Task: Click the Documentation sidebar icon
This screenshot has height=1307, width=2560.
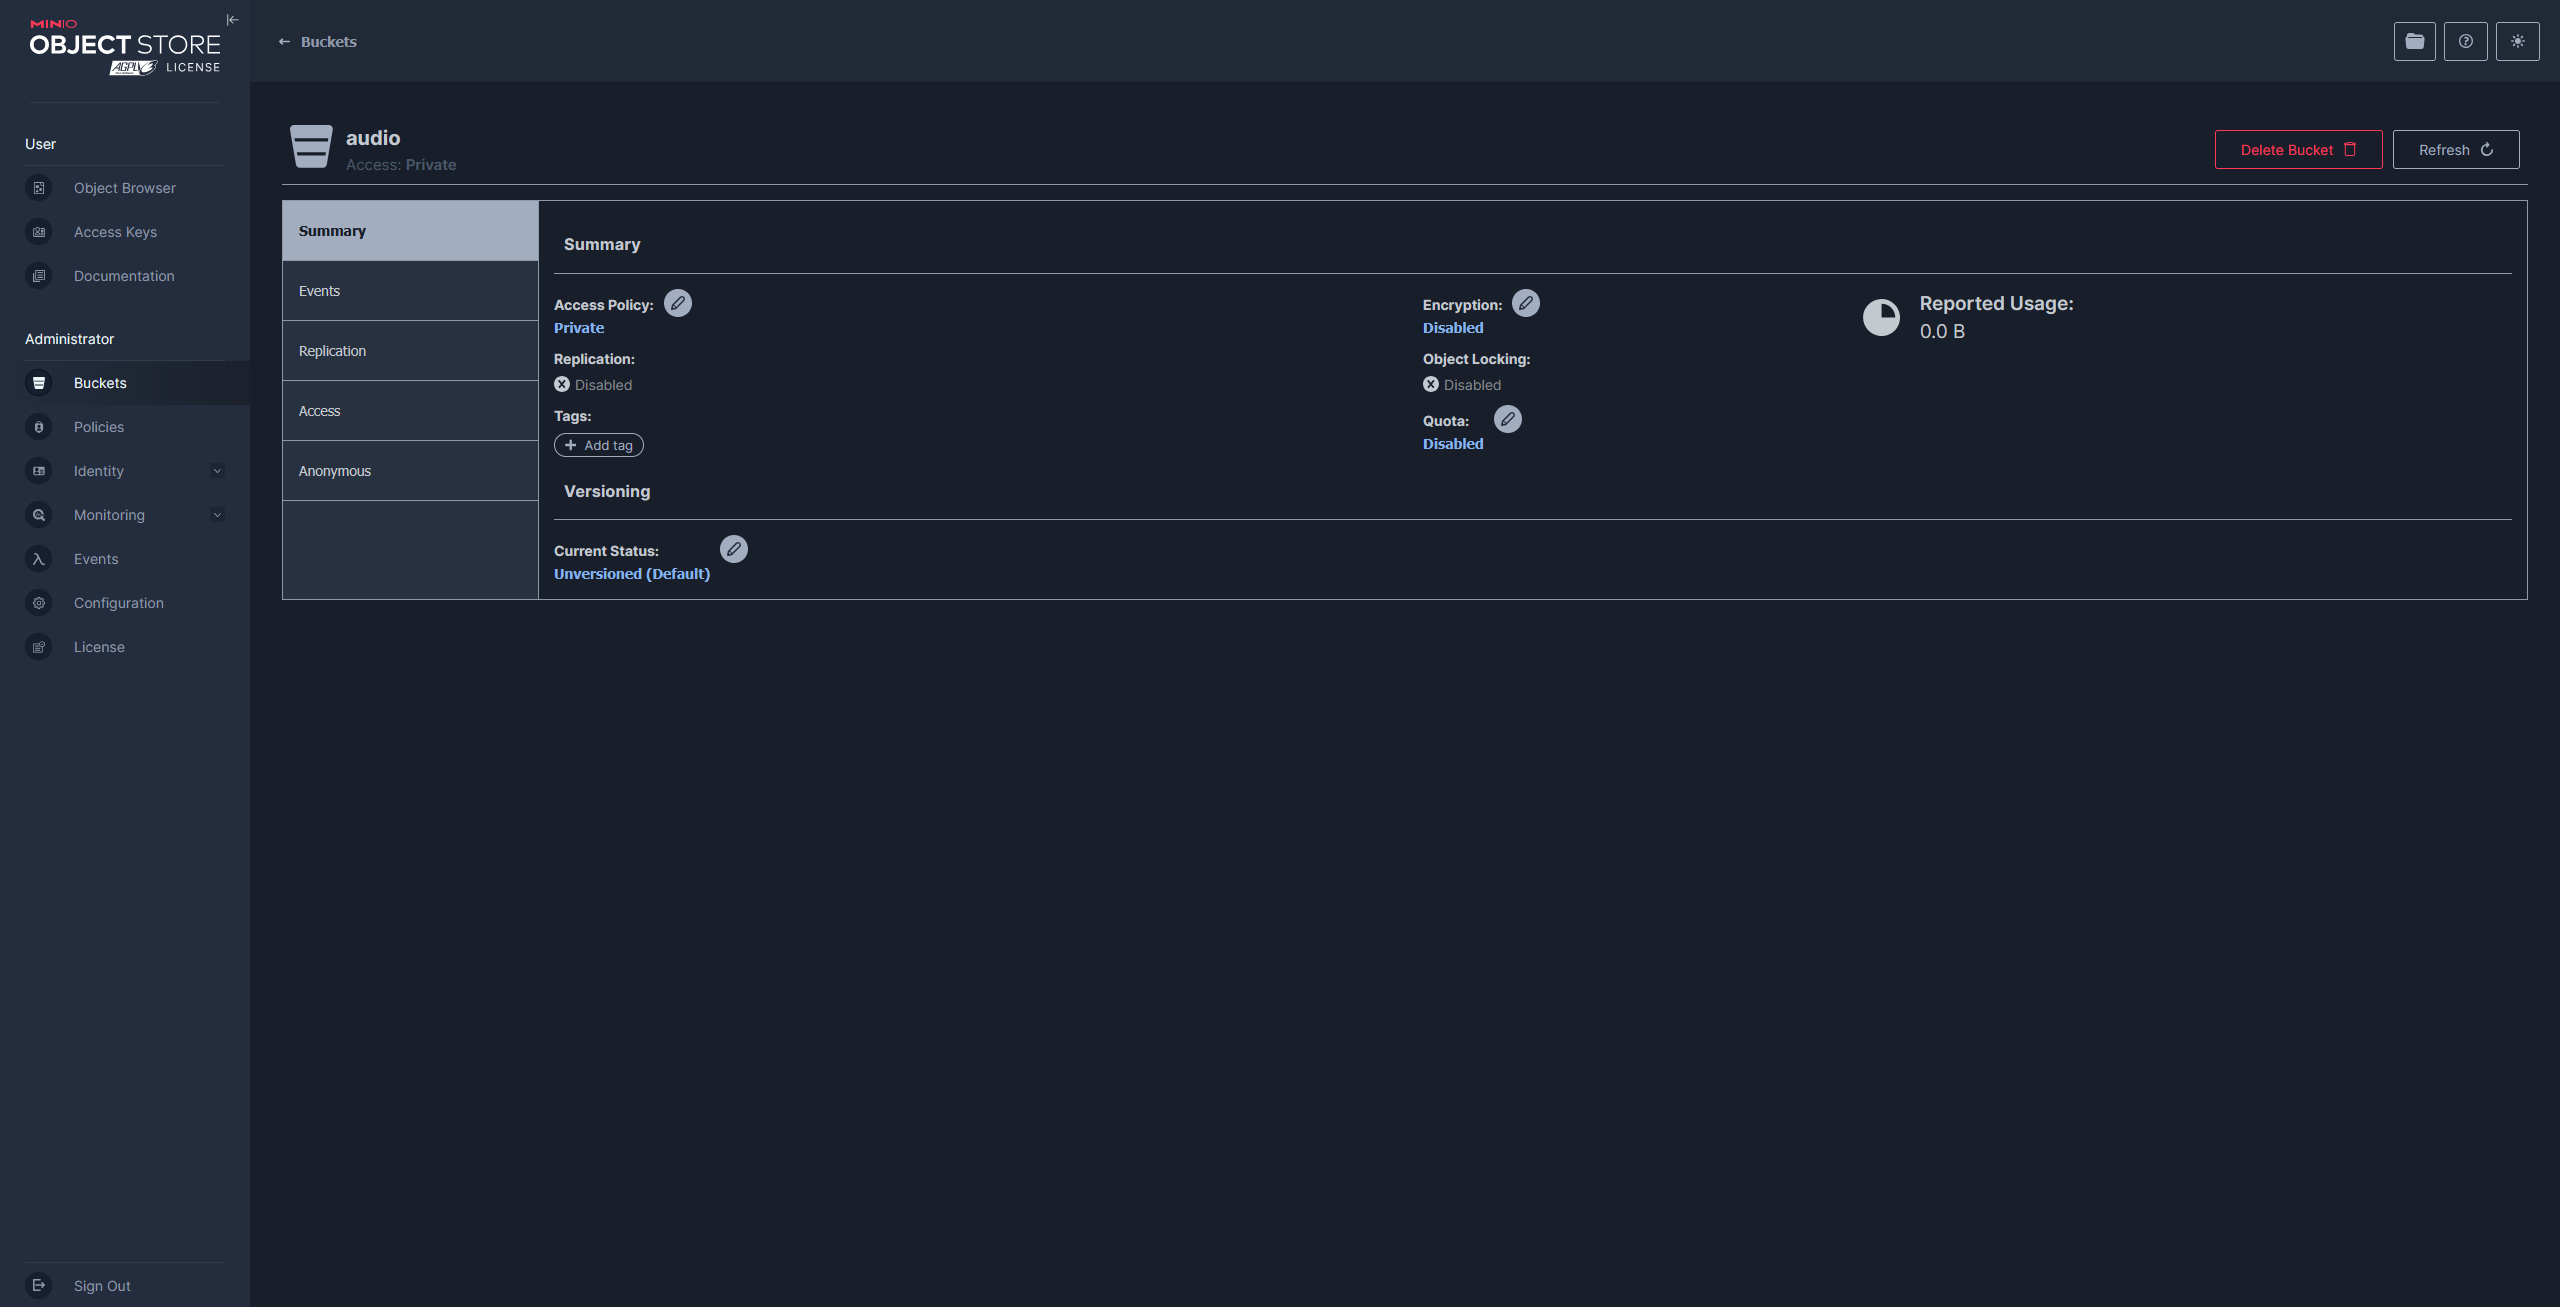Action: pos(39,276)
